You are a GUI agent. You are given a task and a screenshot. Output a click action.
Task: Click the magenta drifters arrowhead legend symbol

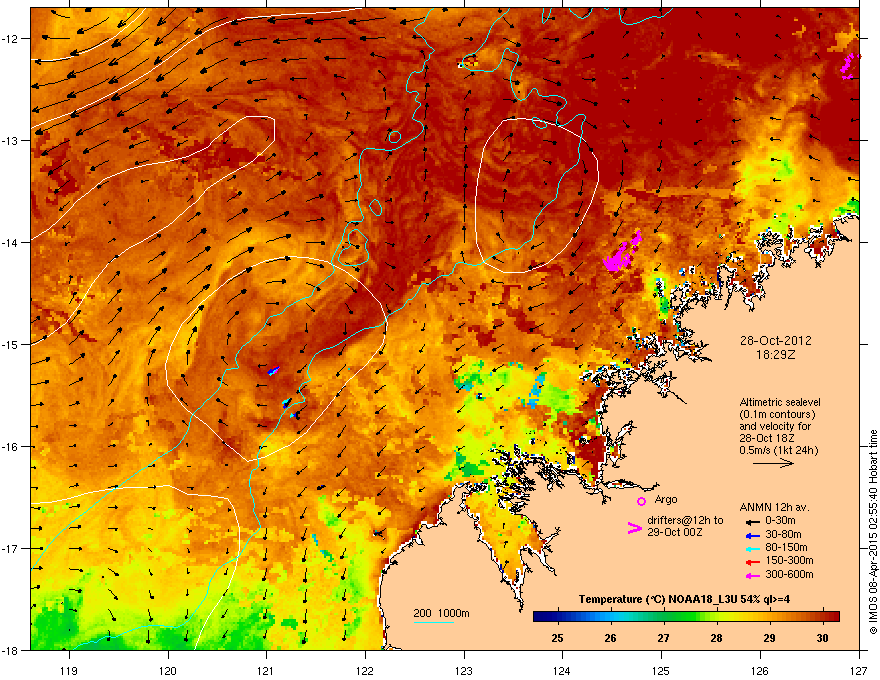634,528
